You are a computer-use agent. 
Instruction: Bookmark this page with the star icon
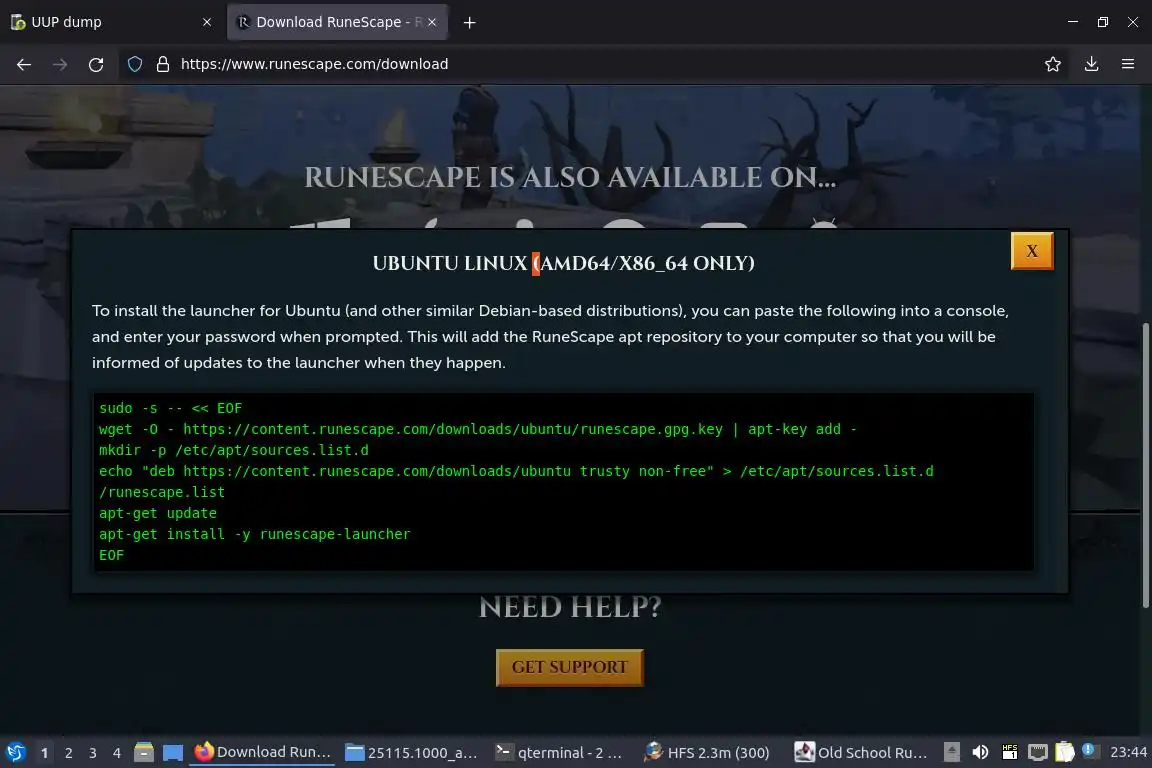coord(1053,65)
